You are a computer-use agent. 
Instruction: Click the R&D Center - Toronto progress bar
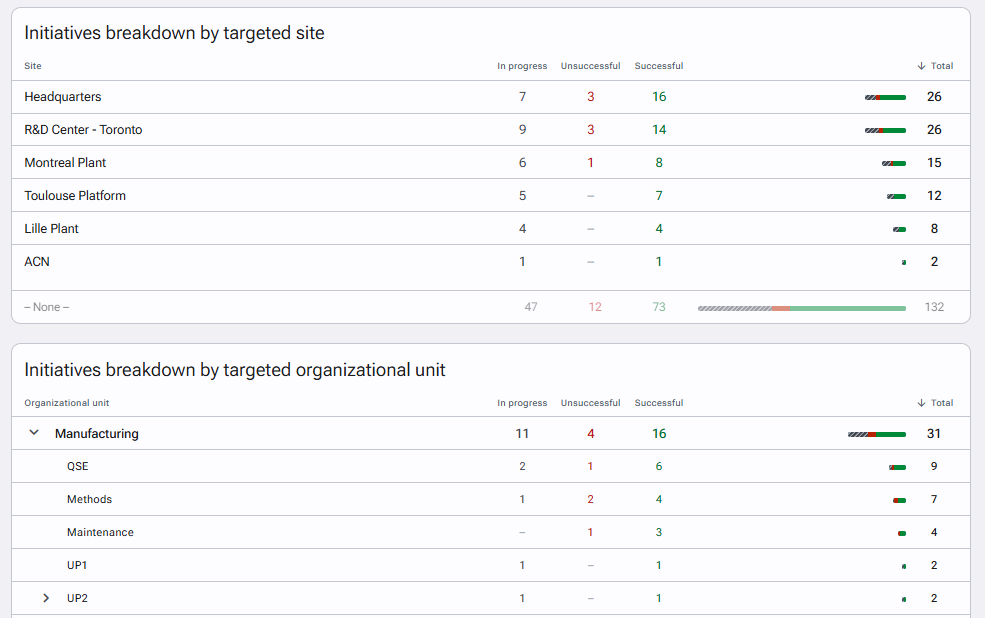click(885, 130)
